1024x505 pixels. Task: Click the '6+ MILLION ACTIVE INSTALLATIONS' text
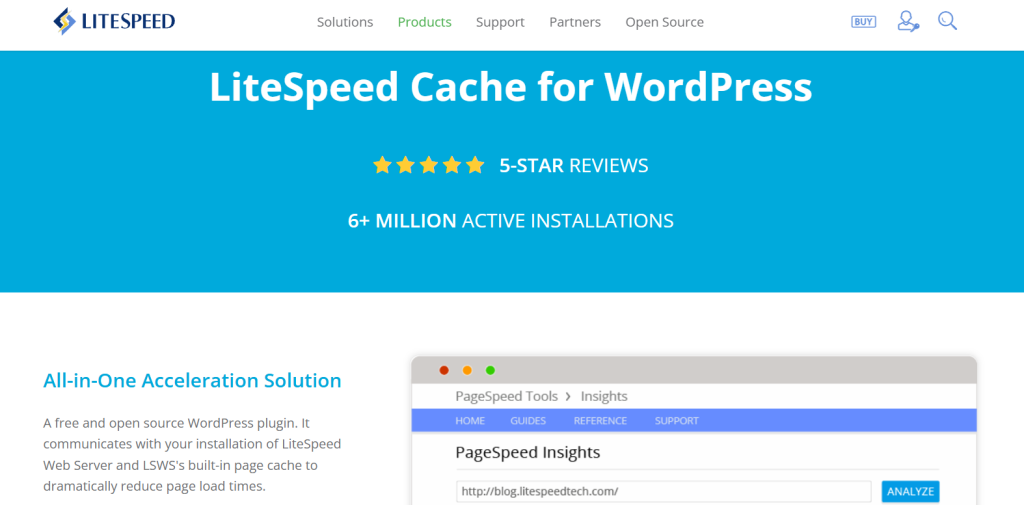[x=511, y=221]
